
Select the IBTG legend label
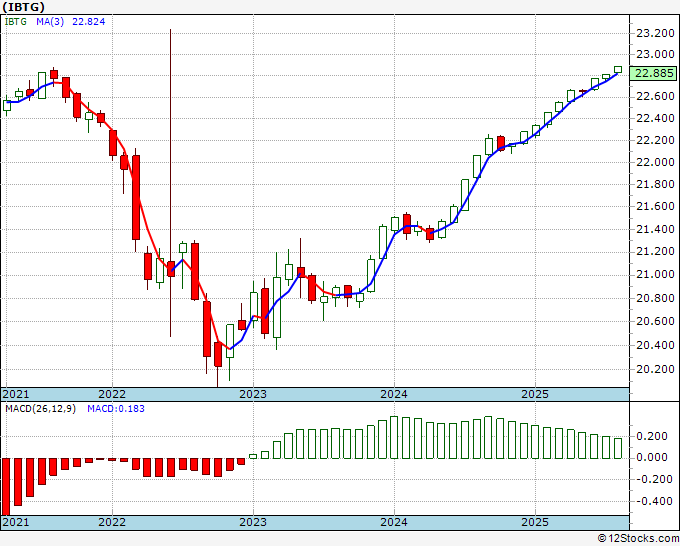[16, 22]
